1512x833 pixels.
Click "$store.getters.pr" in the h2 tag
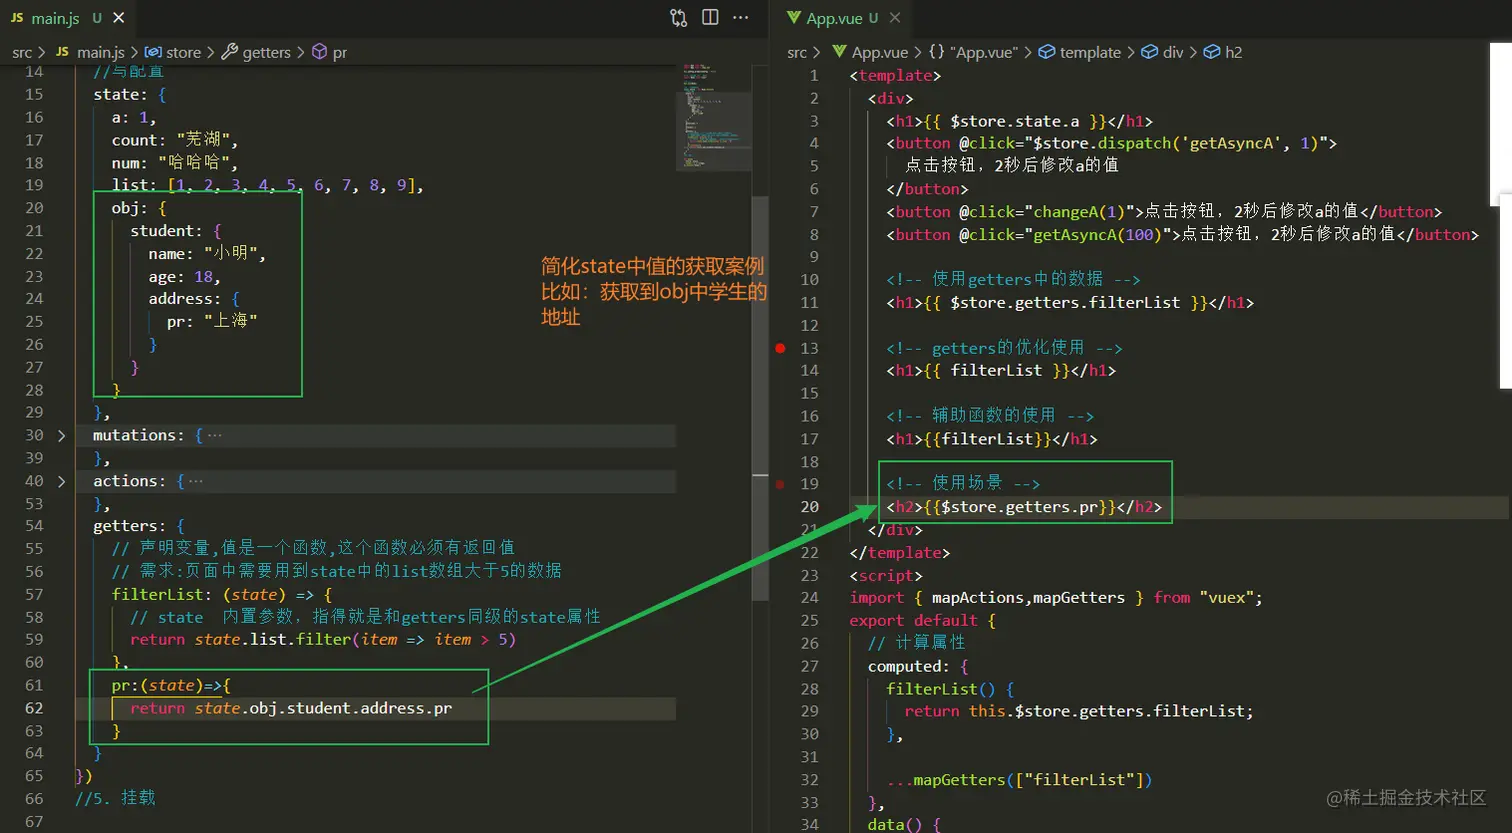click(x=1019, y=507)
